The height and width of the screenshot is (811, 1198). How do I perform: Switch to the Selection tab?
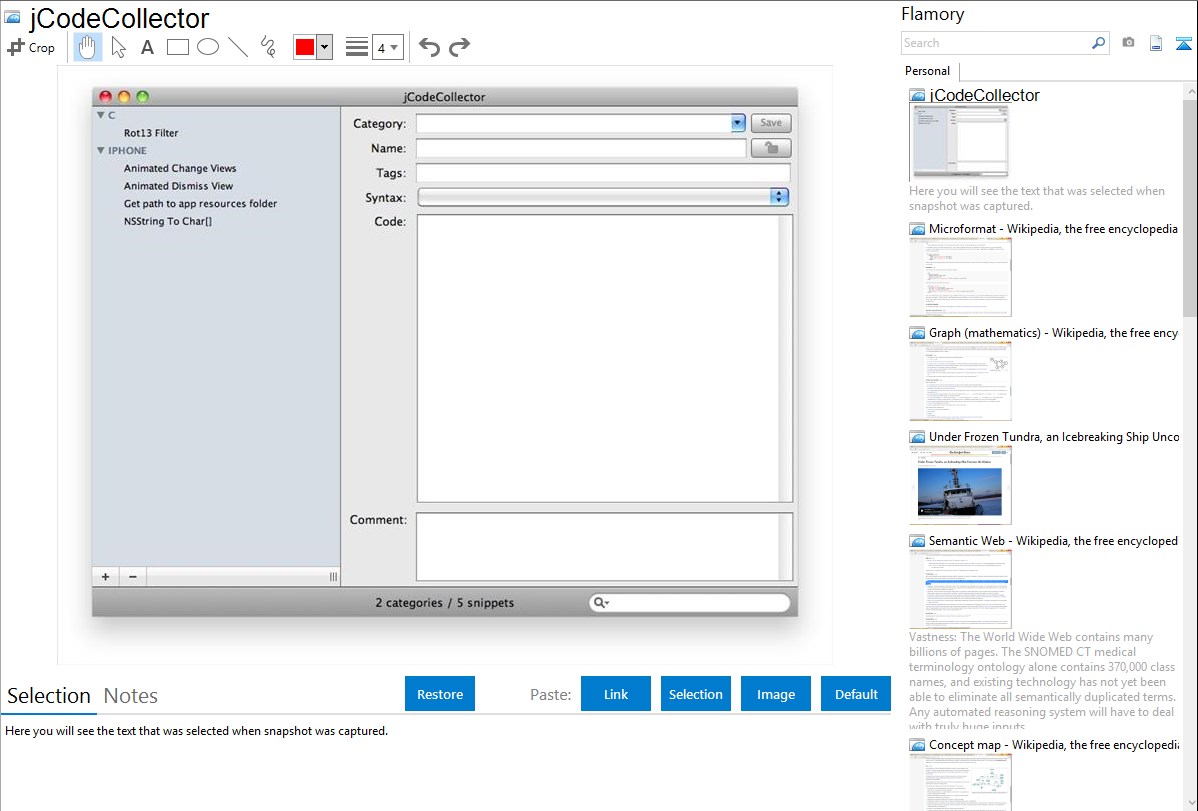coord(49,696)
